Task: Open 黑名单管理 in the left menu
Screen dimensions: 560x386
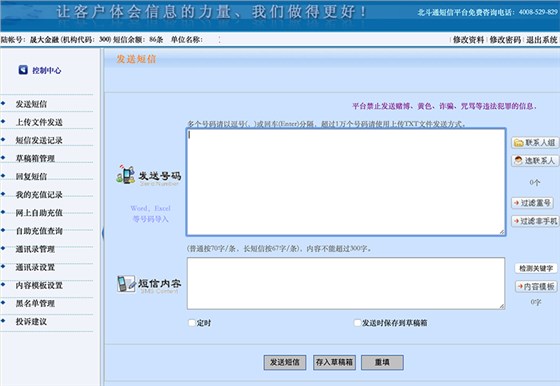Action: 35,304
